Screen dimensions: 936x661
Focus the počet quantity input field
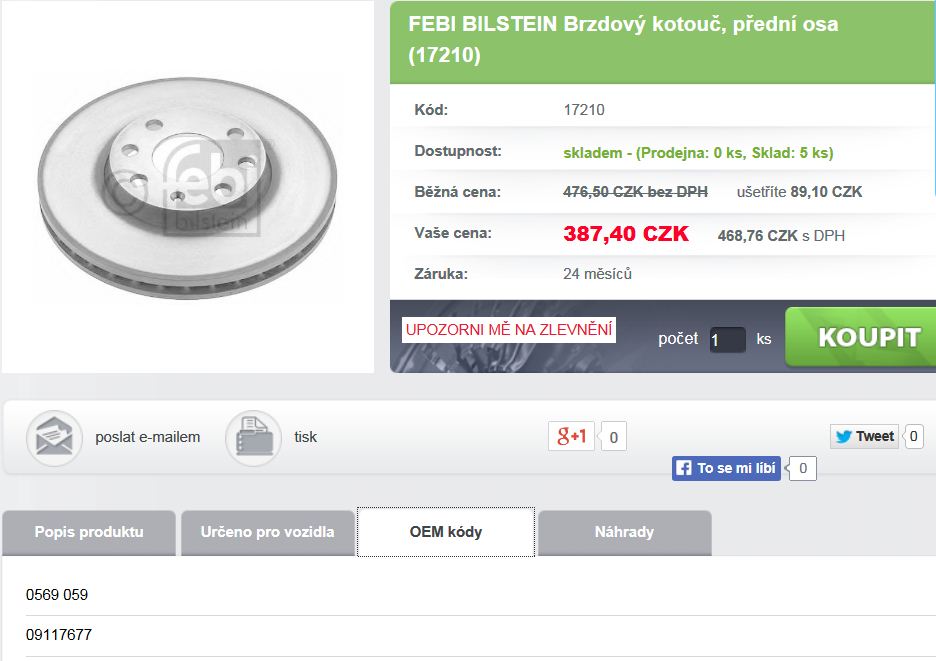pyautogui.click(x=727, y=340)
